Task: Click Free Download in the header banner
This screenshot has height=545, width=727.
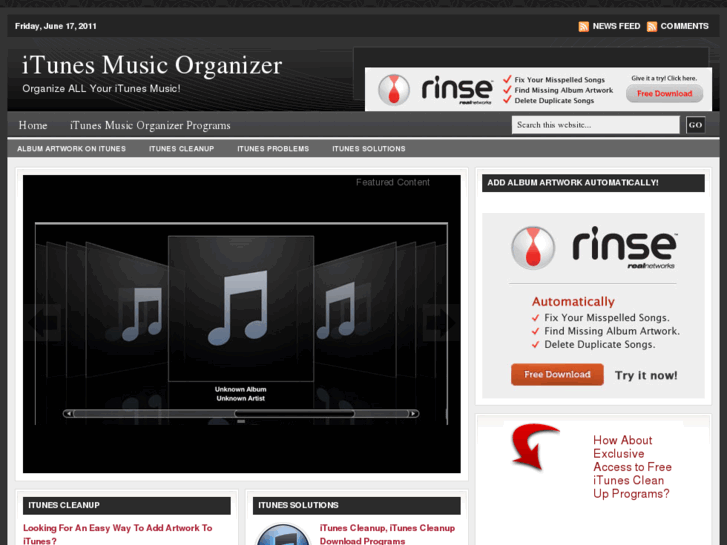Action: pos(664,94)
